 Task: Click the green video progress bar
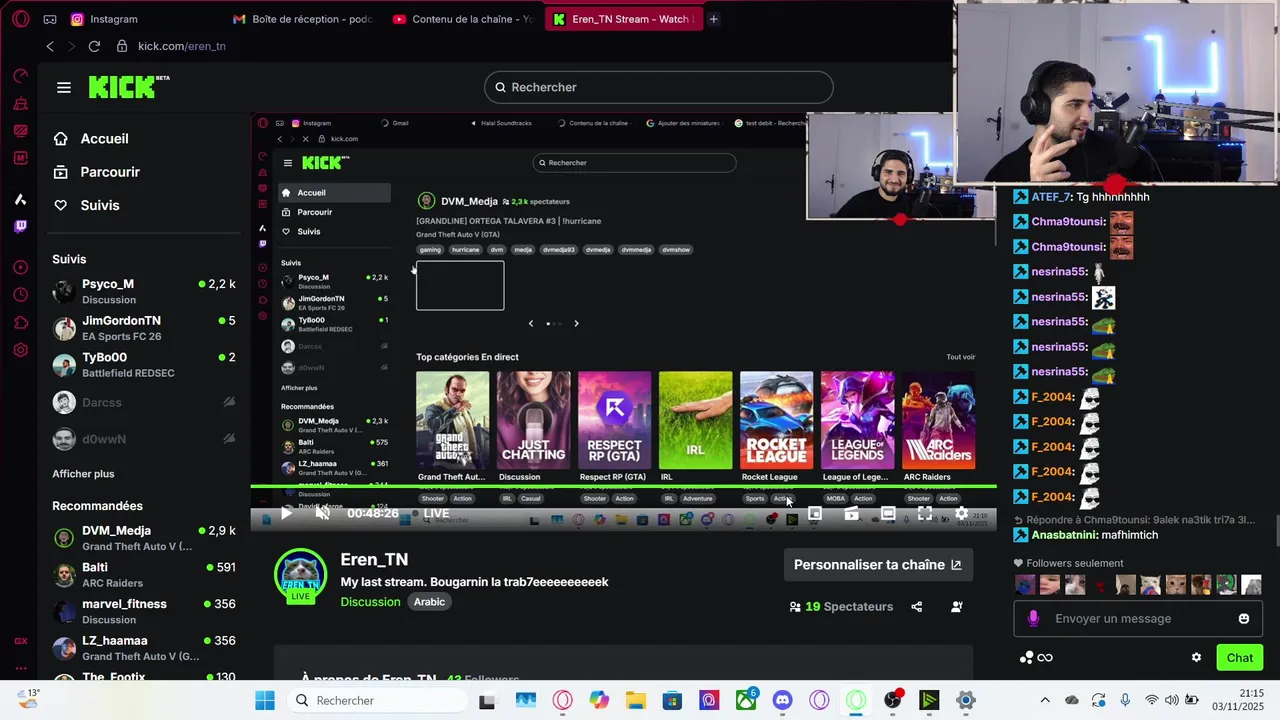coord(623,487)
